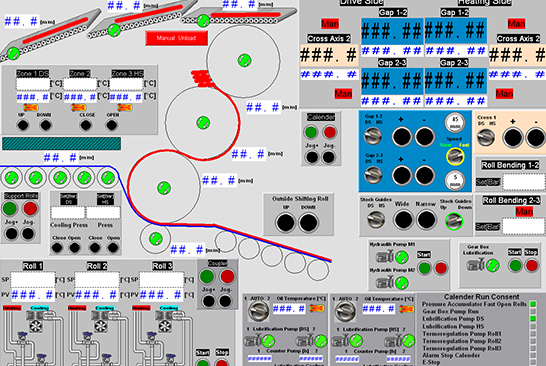
Task: Click the 45 mm gap preset dial
Action: tap(455, 122)
